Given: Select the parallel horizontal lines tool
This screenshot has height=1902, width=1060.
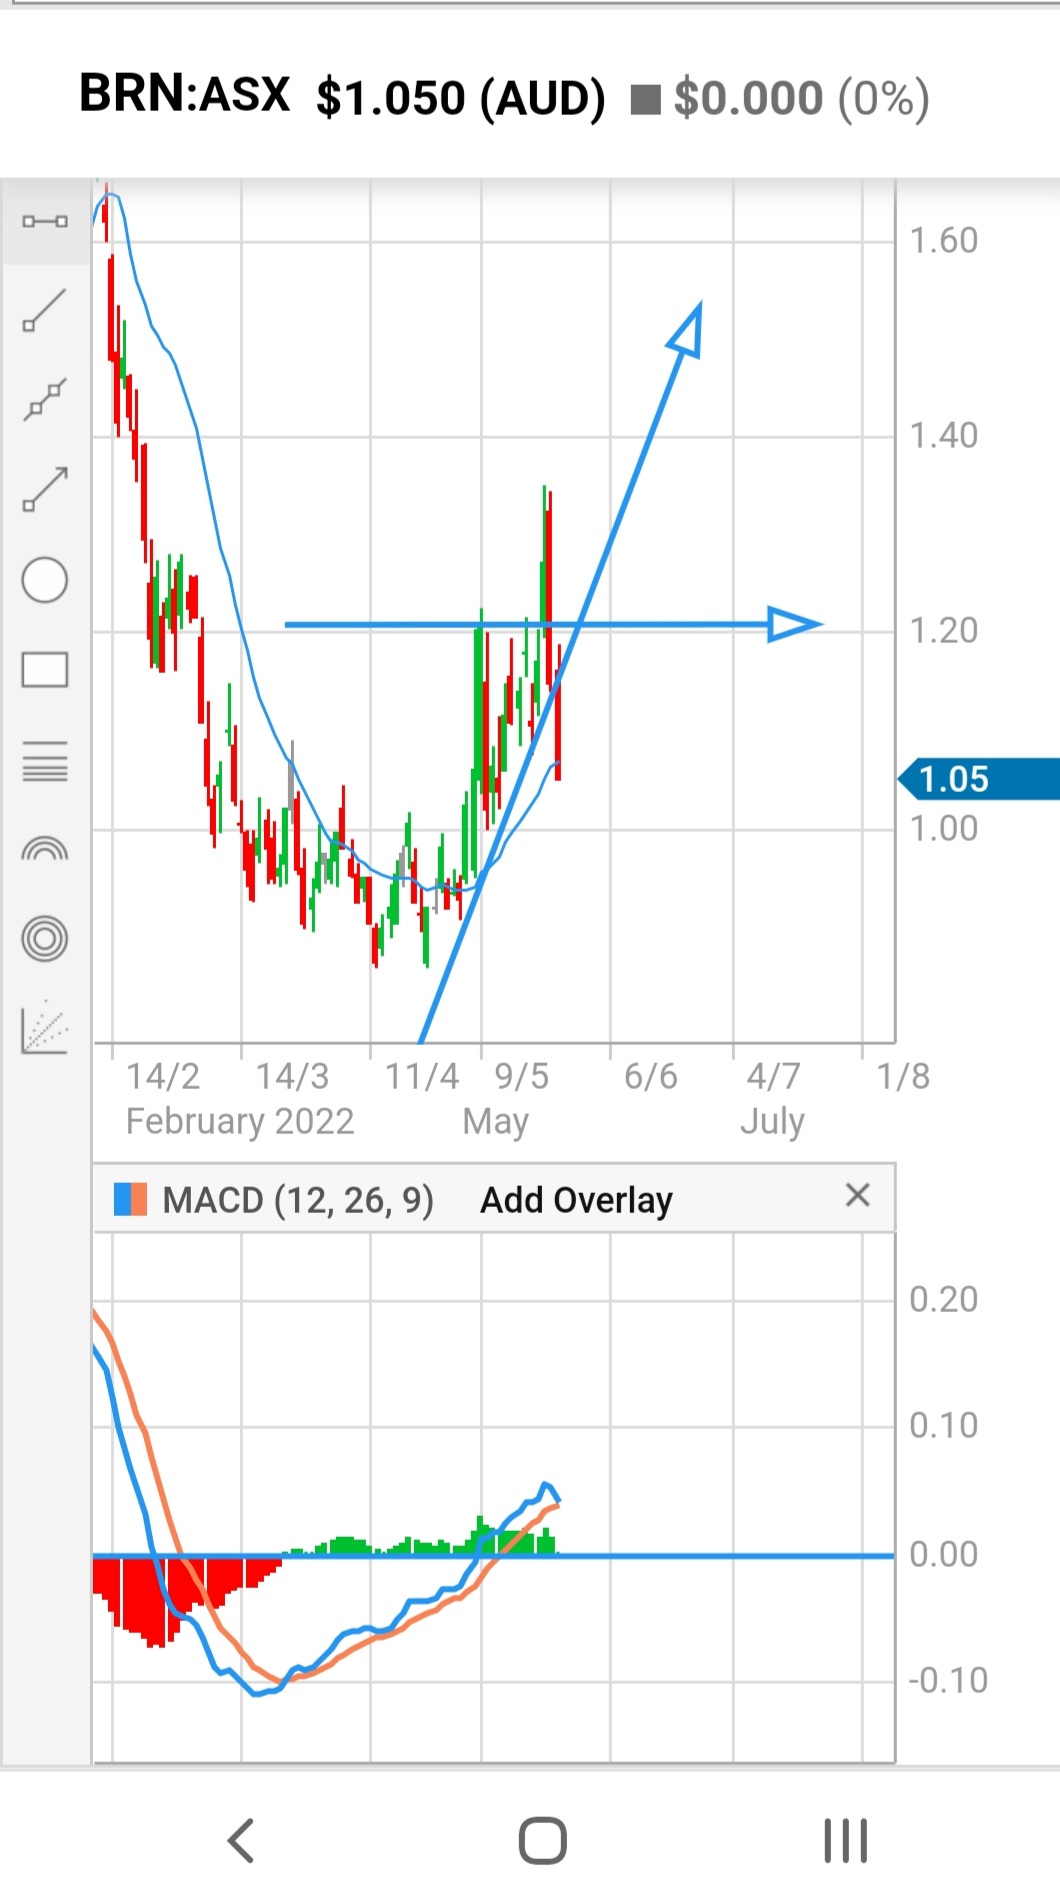Looking at the screenshot, I should tap(45, 761).
